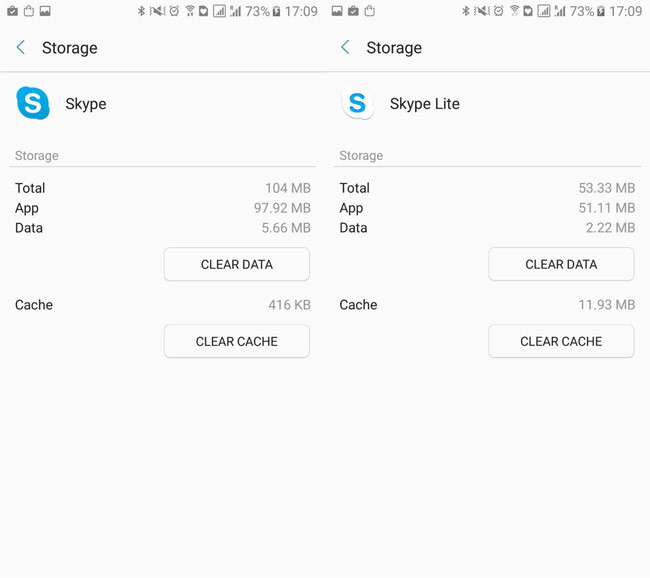The image size is (650, 578).
Task: Select the 53.33 MB total value
Action: click(607, 188)
